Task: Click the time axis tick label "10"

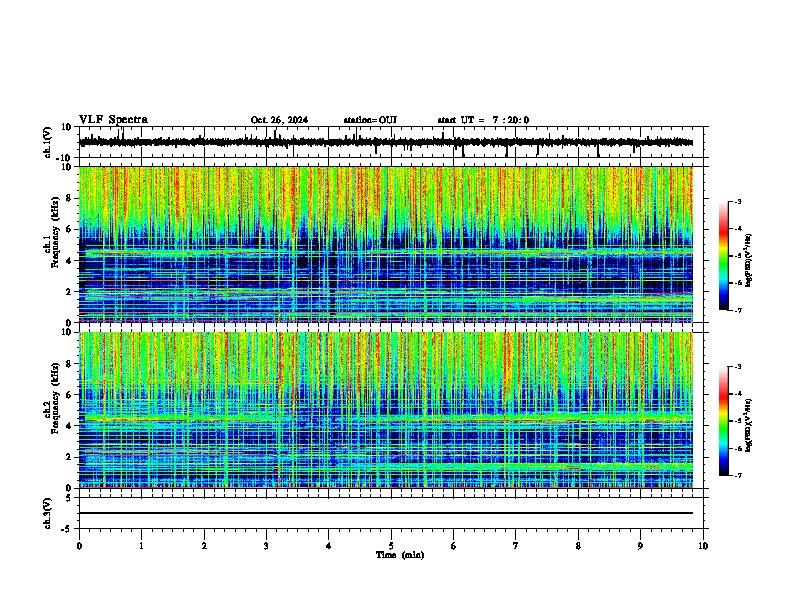Action: click(703, 546)
